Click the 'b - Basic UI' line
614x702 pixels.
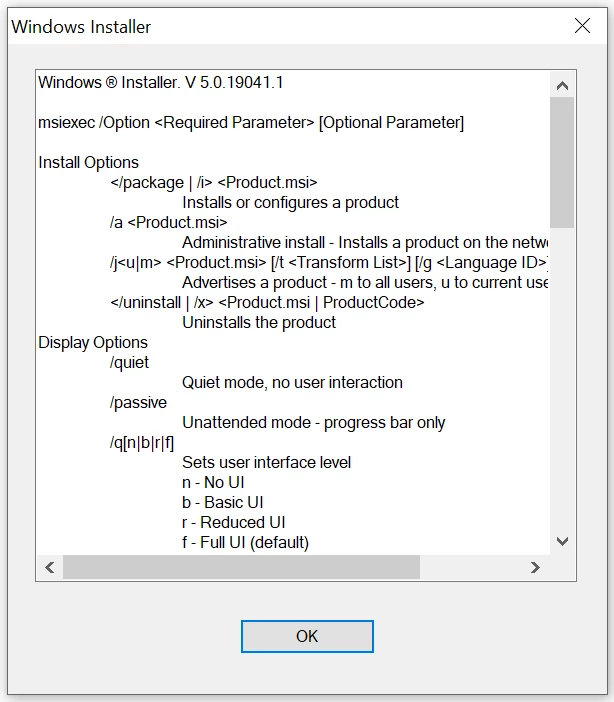tap(223, 502)
